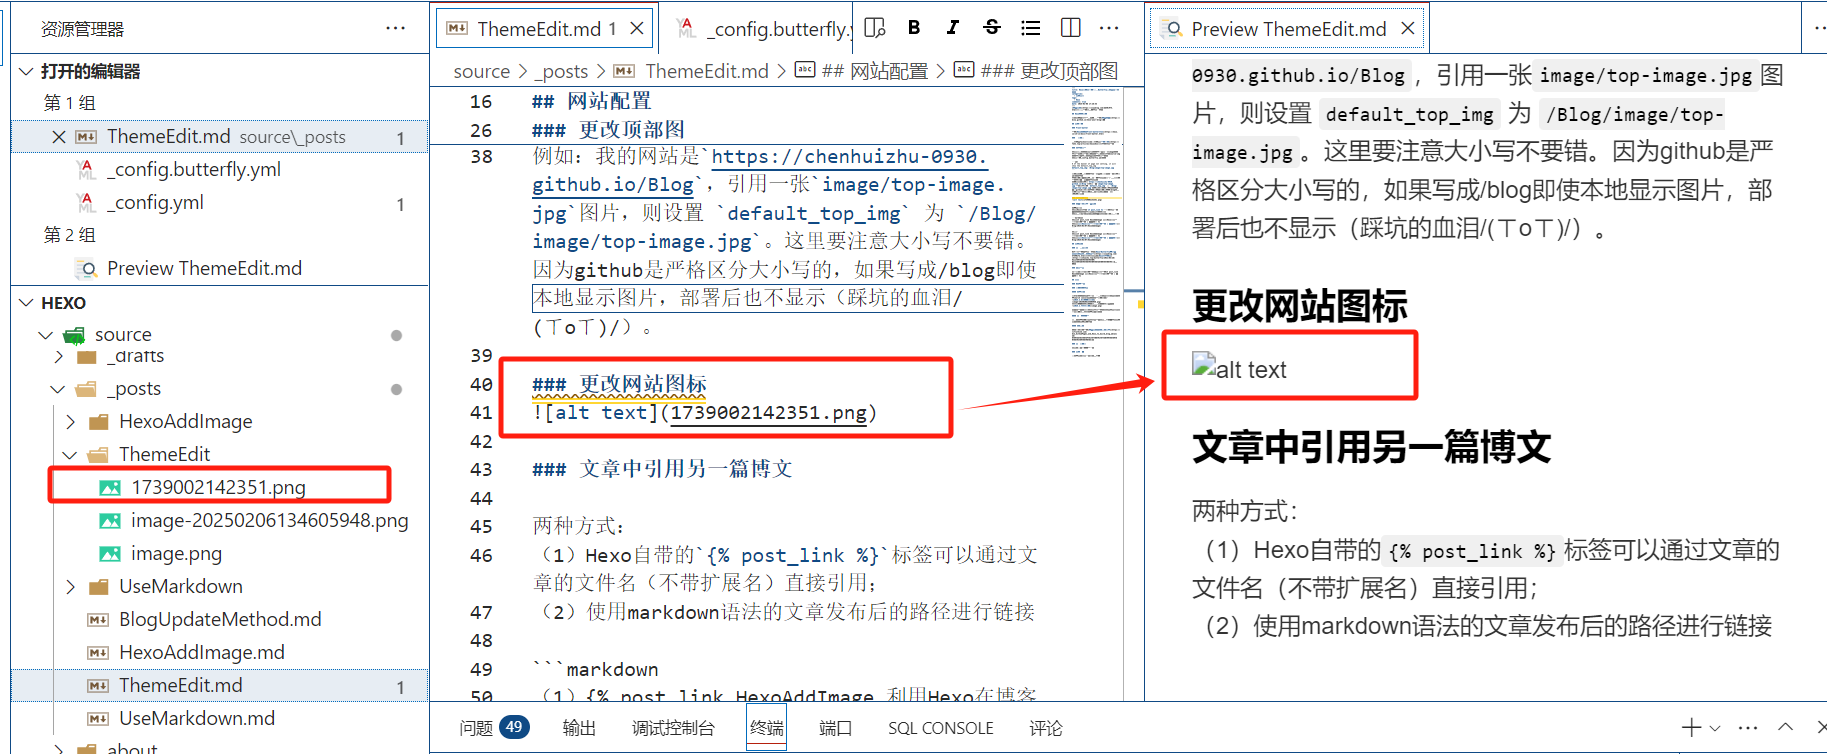Screen dimensions: 1827x754
Task: Open BlogUpdateMethod.md file
Action: [x=219, y=619]
